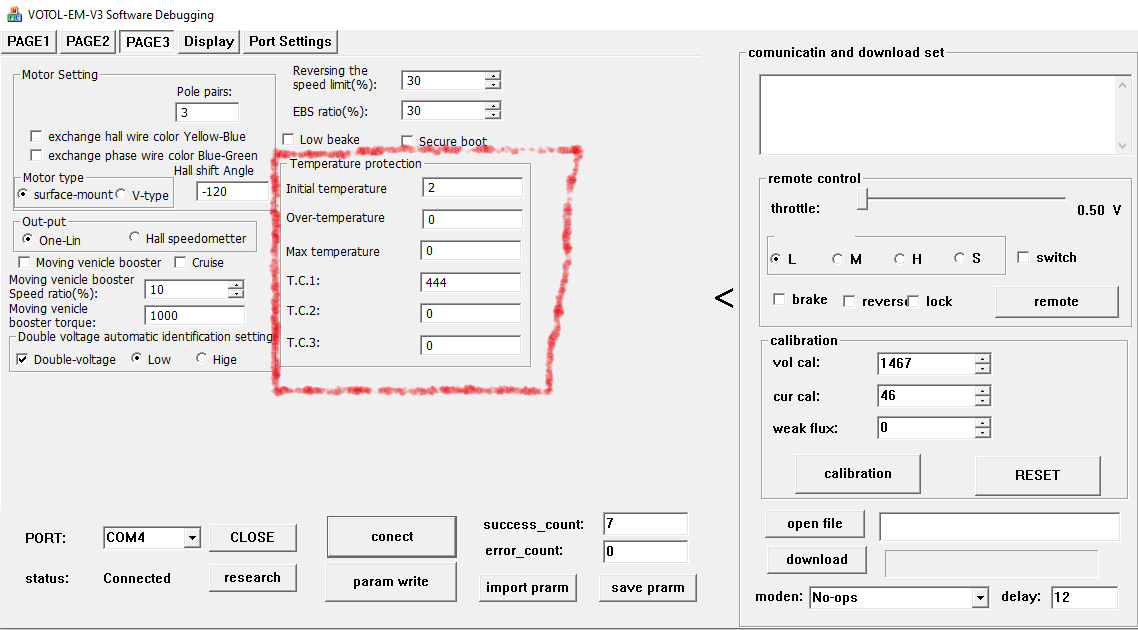Open the Port Settings tab
This screenshot has height=630, width=1138.
pos(290,41)
